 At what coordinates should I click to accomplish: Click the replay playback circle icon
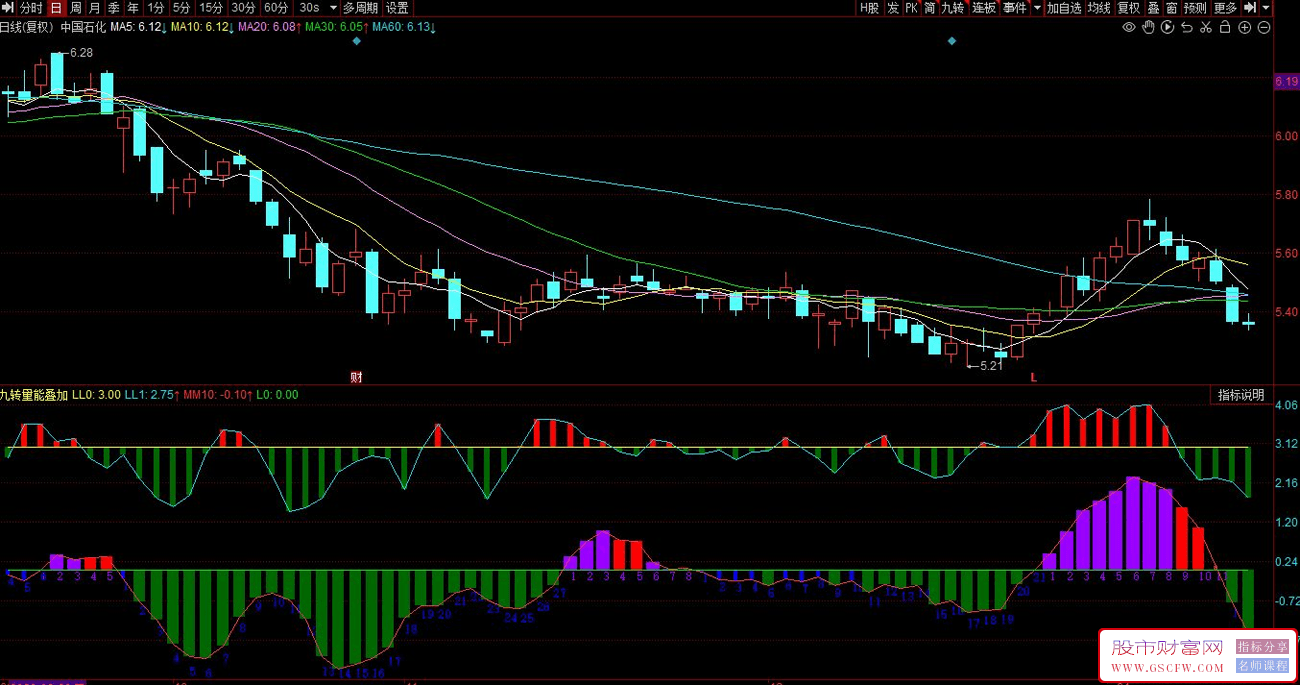[x=1168, y=27]
